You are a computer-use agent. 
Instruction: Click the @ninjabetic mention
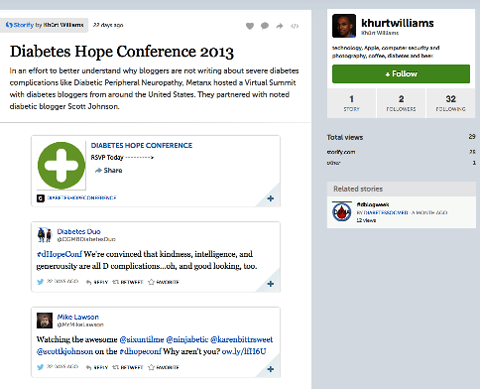(187, 339)
